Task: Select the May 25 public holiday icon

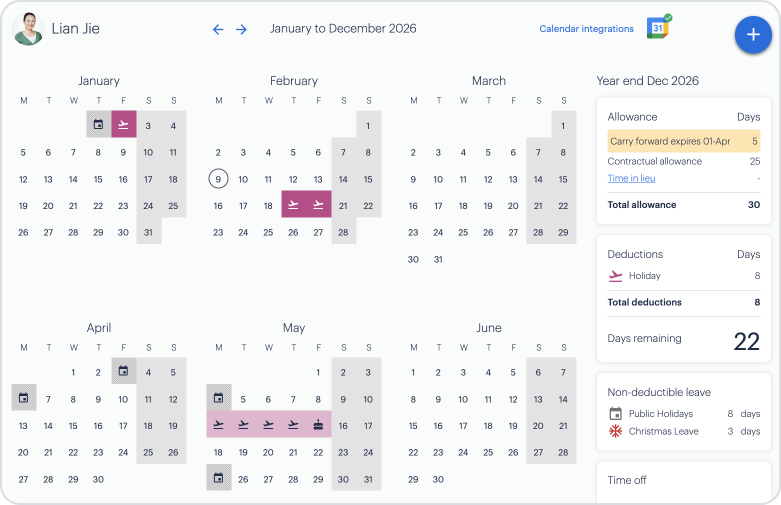Action: (218, 478)
